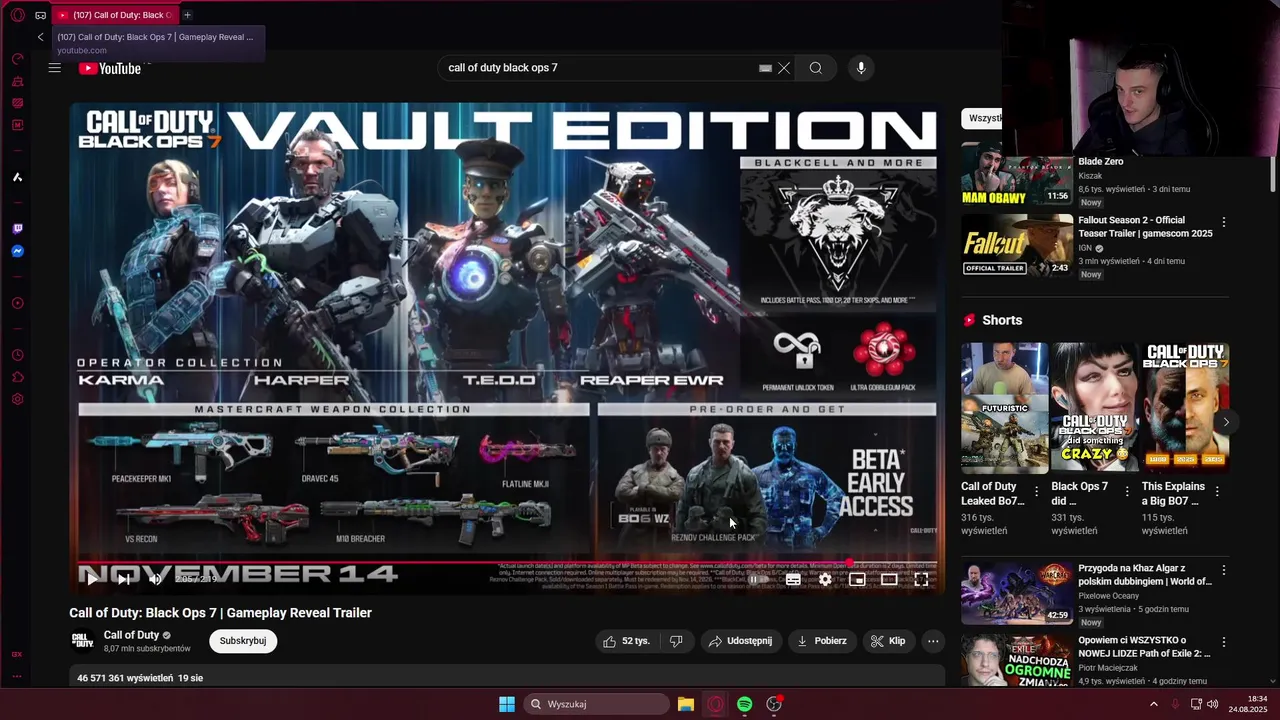Toggle subtitles in the video player
1280x720 pixels.
pos(793,579)
